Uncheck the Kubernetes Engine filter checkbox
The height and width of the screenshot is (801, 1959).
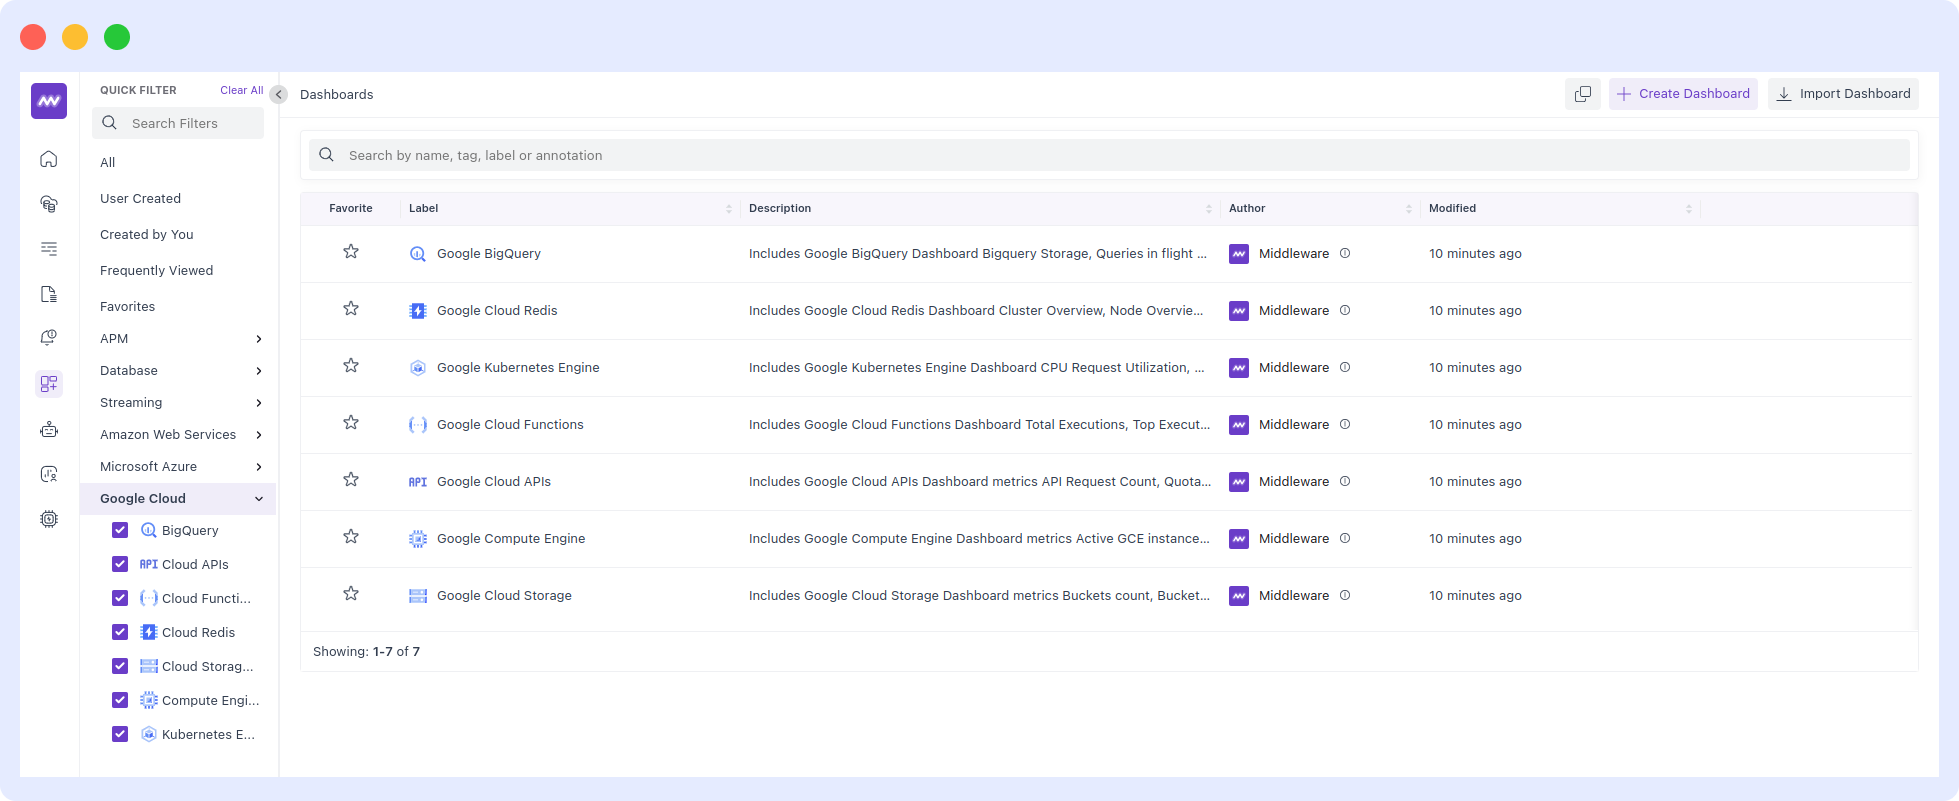pos(120,734)
